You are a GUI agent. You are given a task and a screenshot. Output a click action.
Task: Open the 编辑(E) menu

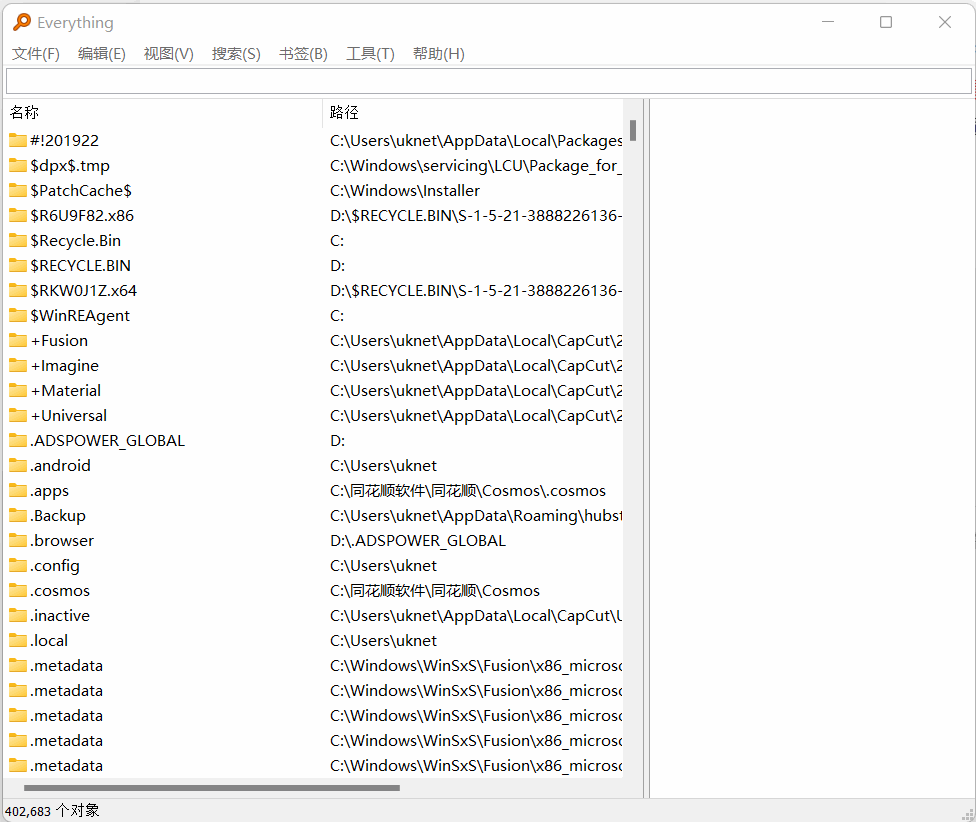pos(102,54)
